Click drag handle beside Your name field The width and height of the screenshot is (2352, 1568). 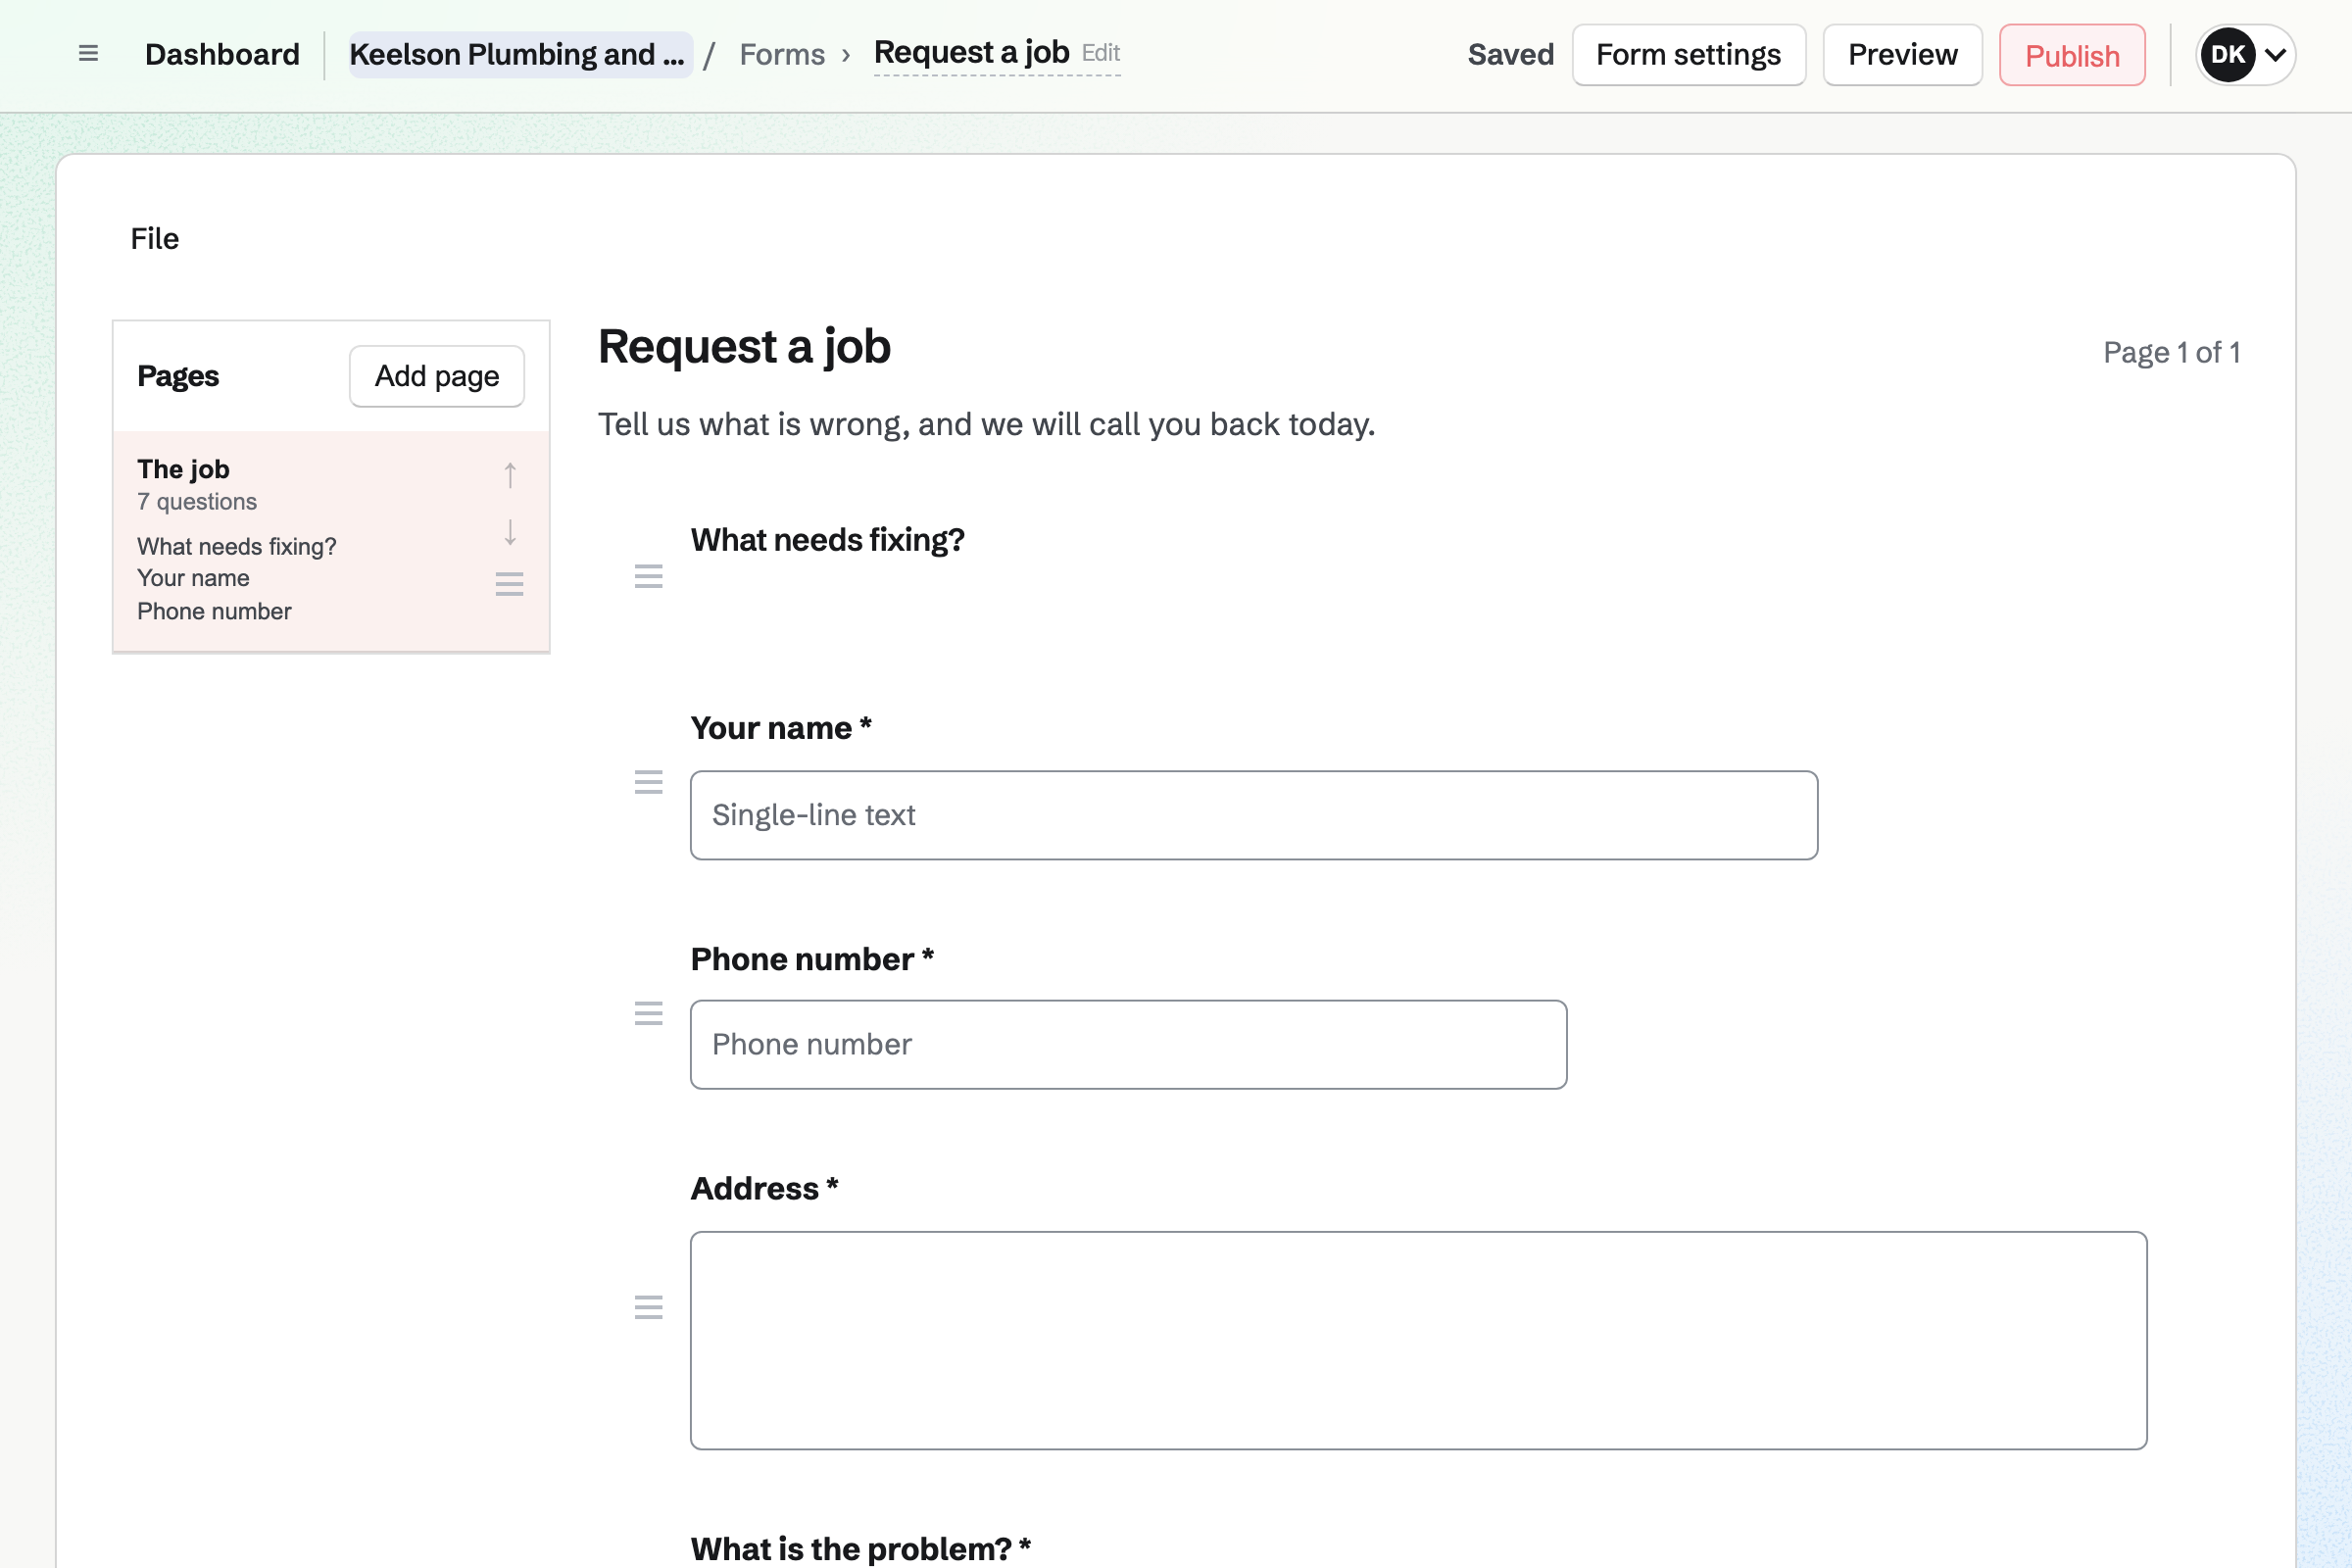pos(649,782)
